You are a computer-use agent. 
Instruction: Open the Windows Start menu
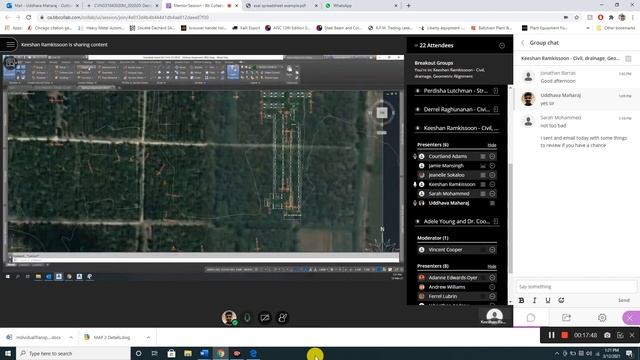point(8,353)
